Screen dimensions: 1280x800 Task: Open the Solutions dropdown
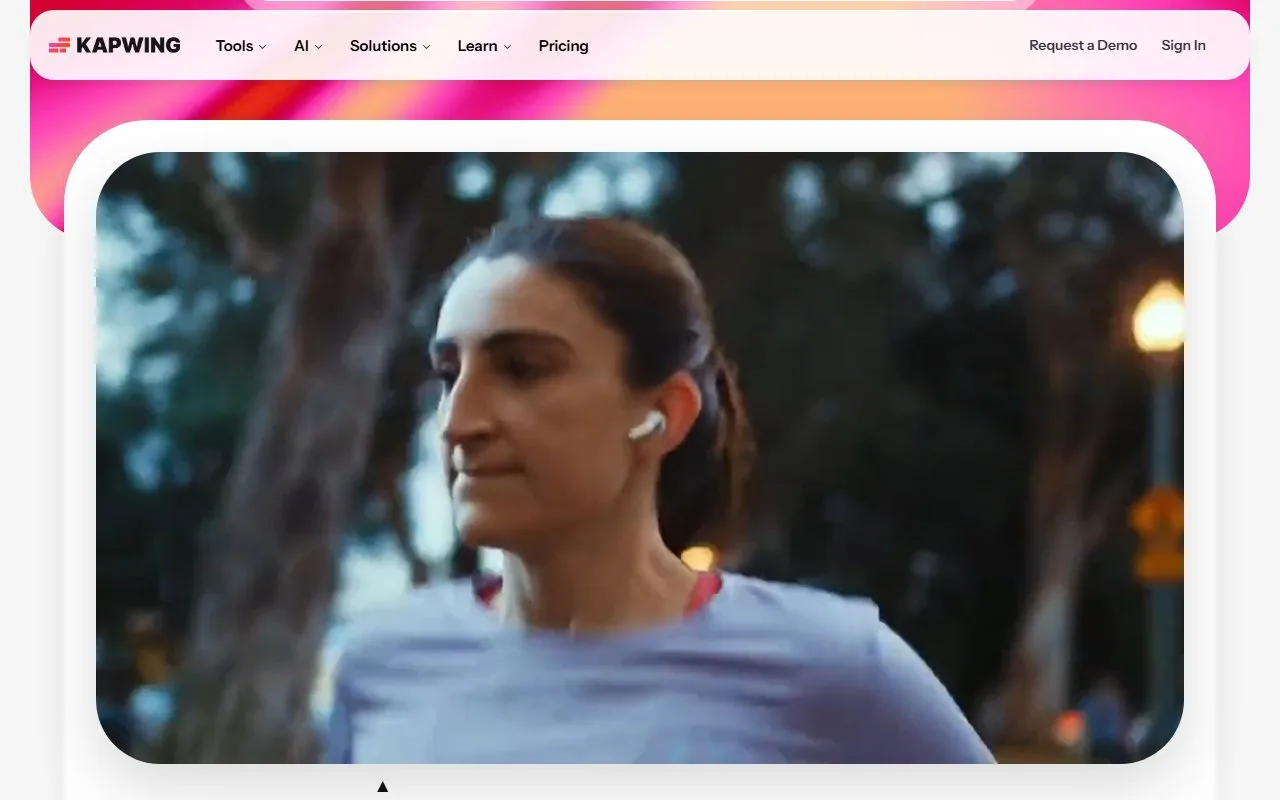click(390, 46)
